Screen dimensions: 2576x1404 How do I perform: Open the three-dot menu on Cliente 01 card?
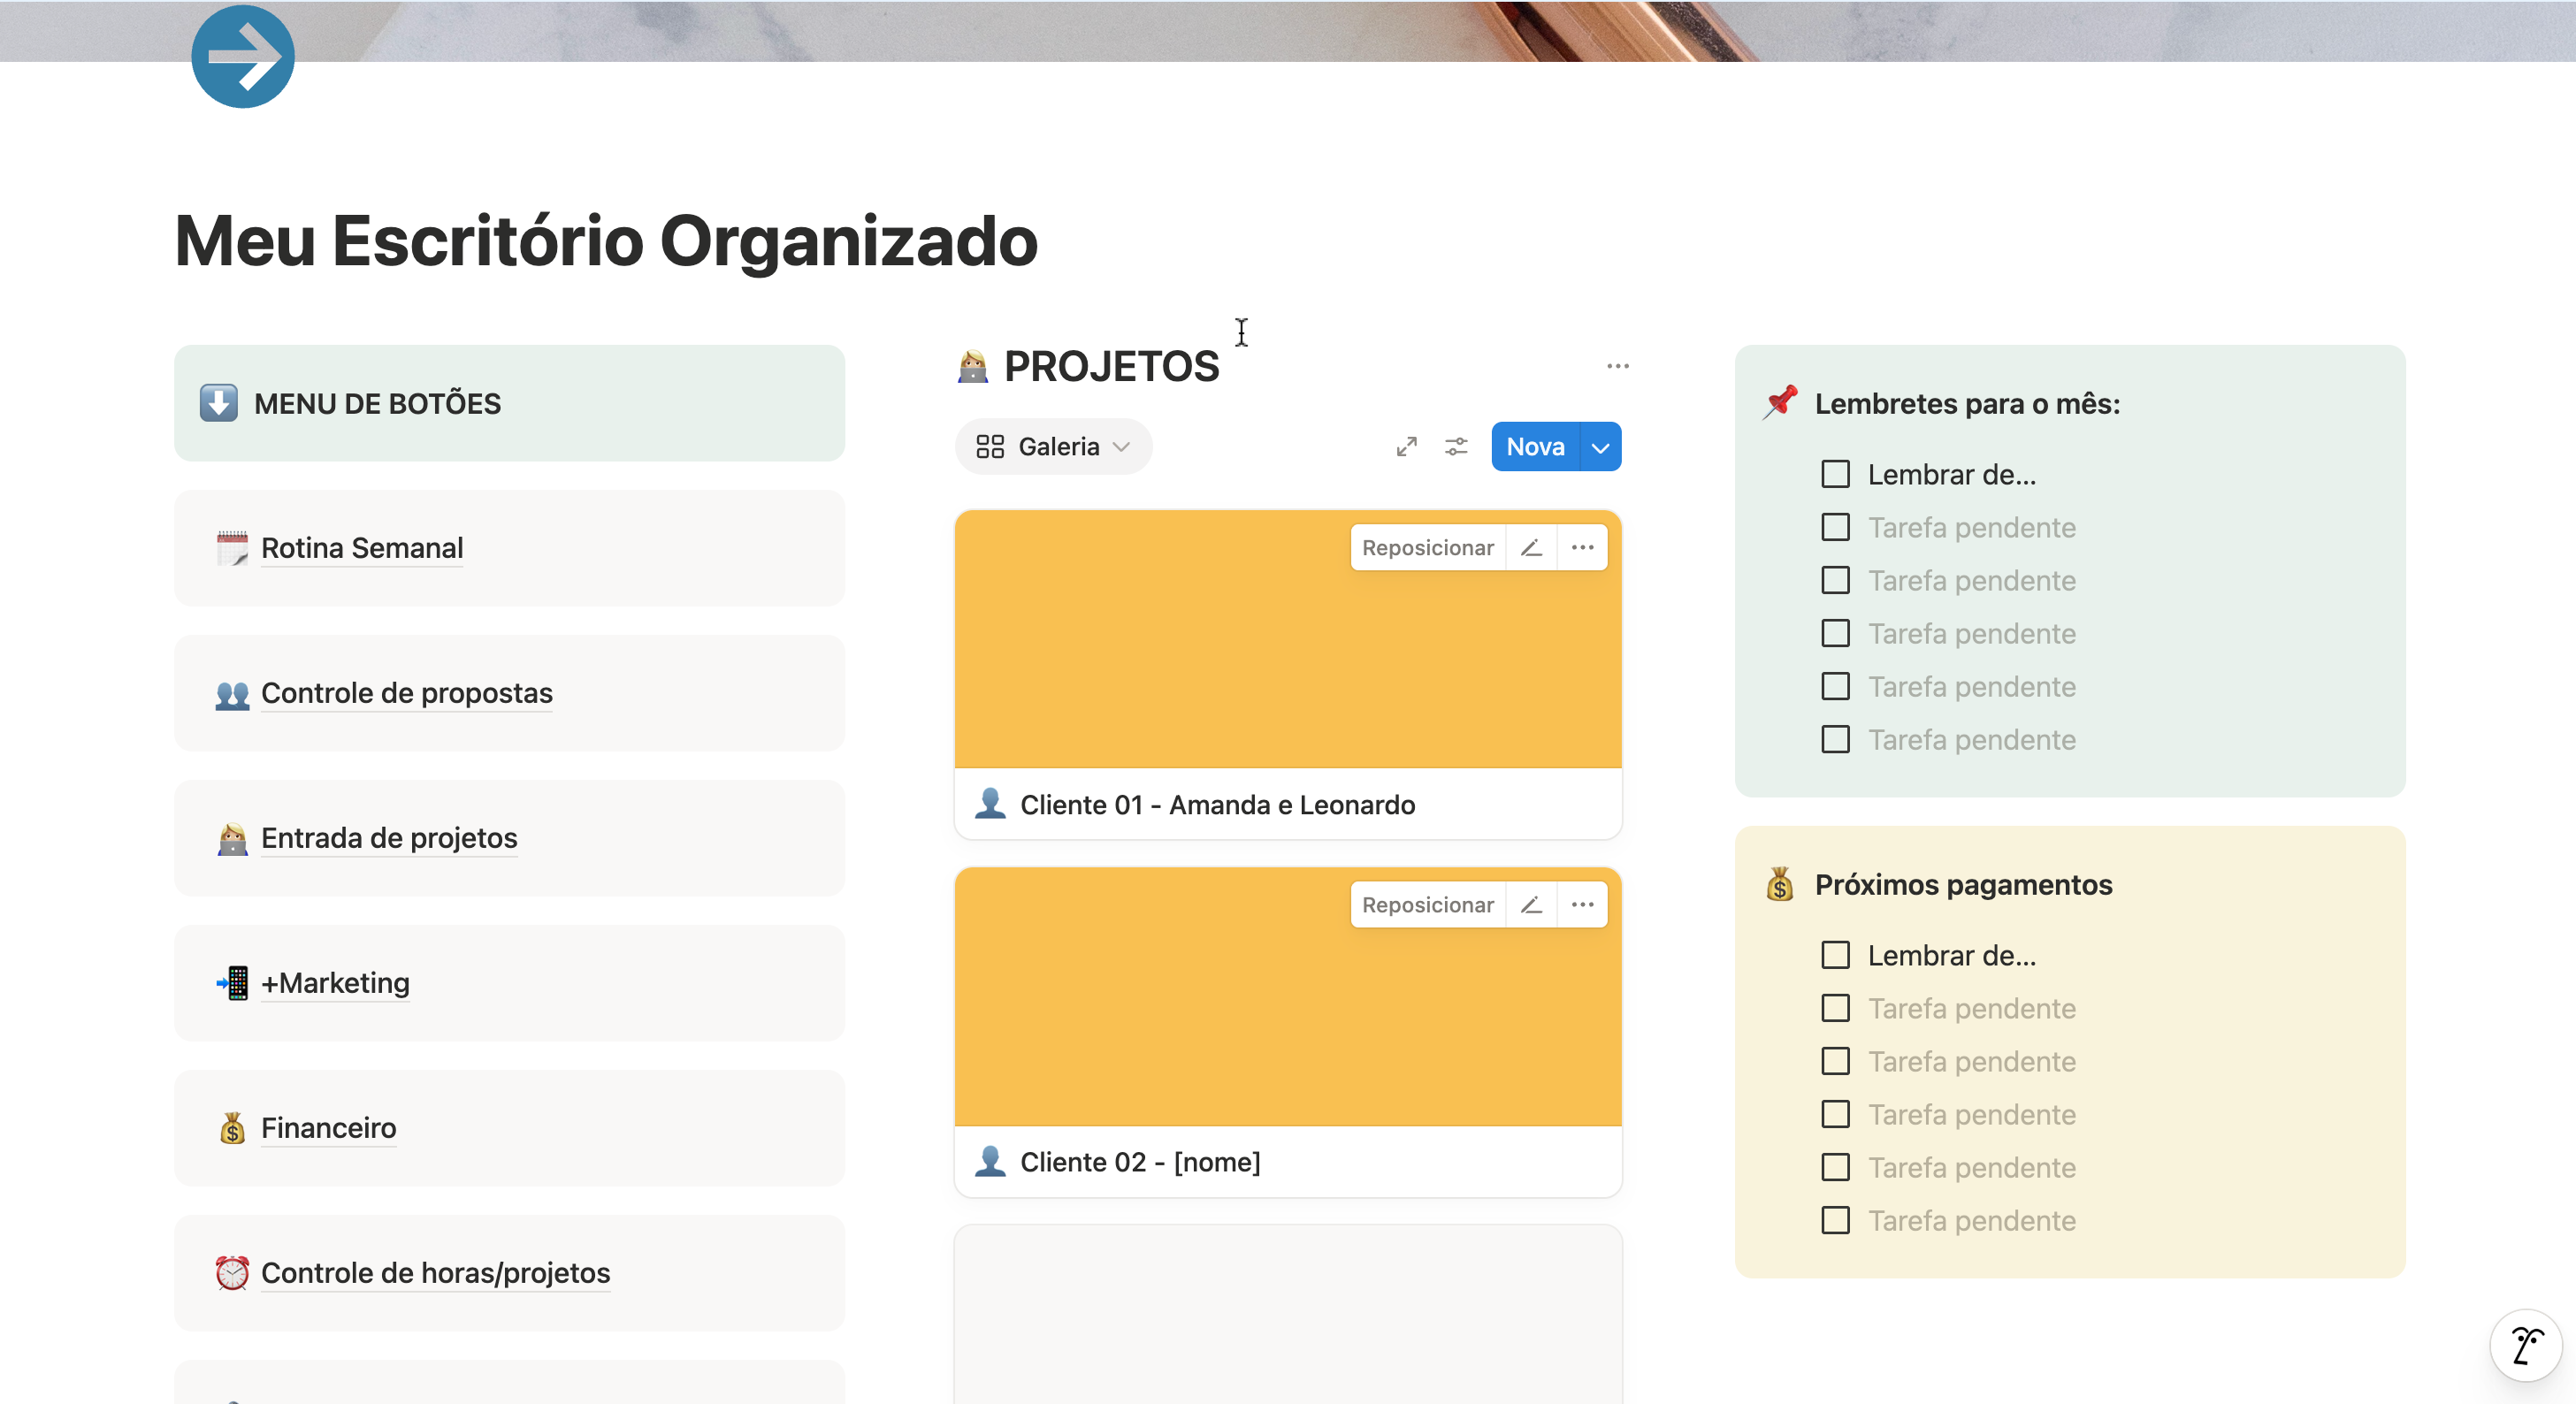[1582, 548]
